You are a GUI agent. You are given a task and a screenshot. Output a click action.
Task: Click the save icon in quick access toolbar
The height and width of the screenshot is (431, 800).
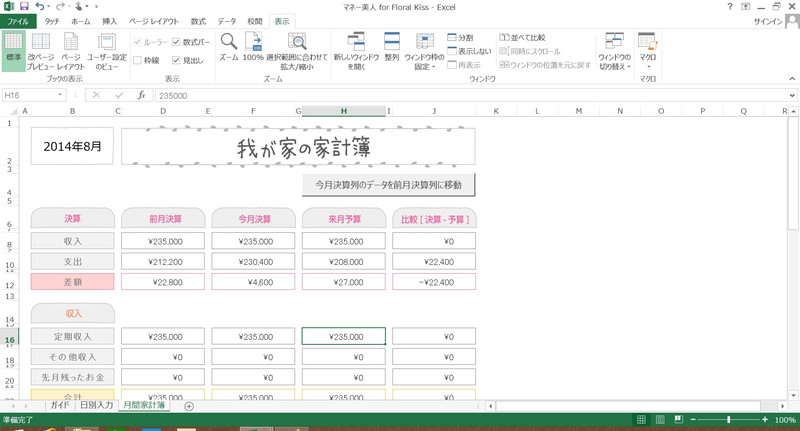pos(24,6)
